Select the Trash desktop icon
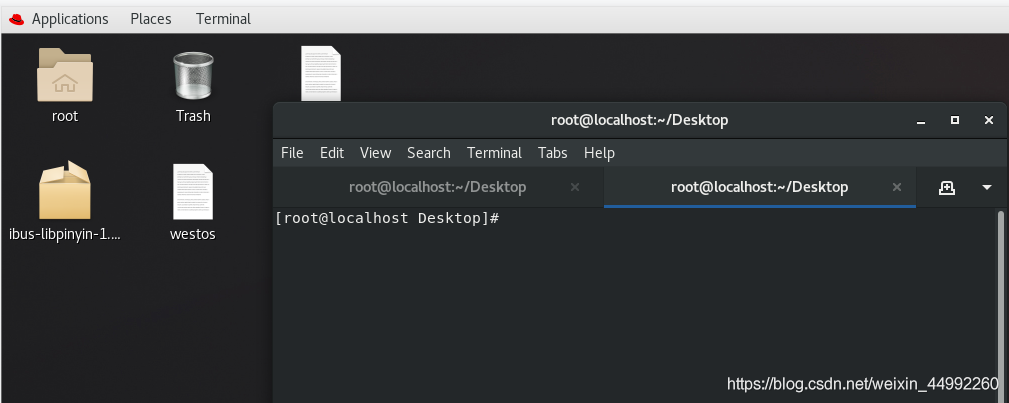Screen dimensions: 1009x403 click(x=193, y=75)
